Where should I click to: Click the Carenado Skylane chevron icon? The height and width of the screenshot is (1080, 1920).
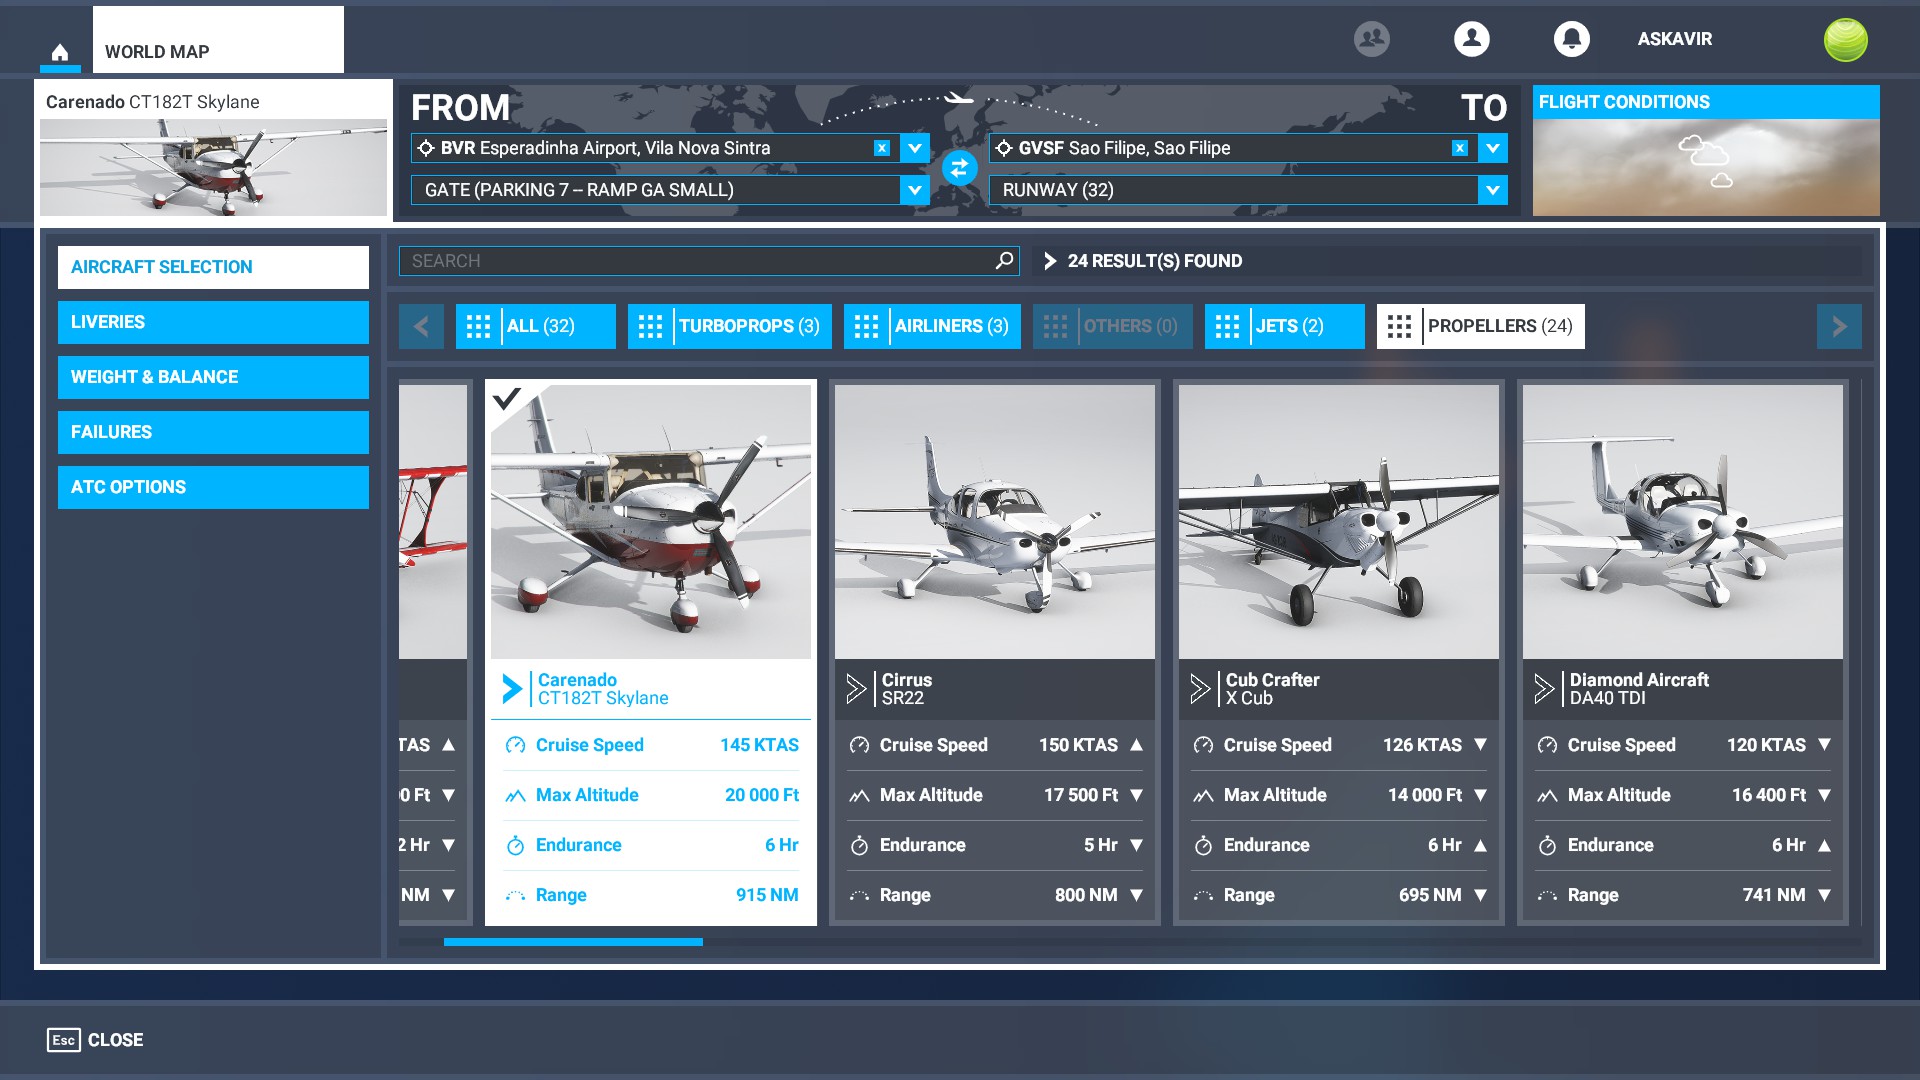tap(512, 689)
